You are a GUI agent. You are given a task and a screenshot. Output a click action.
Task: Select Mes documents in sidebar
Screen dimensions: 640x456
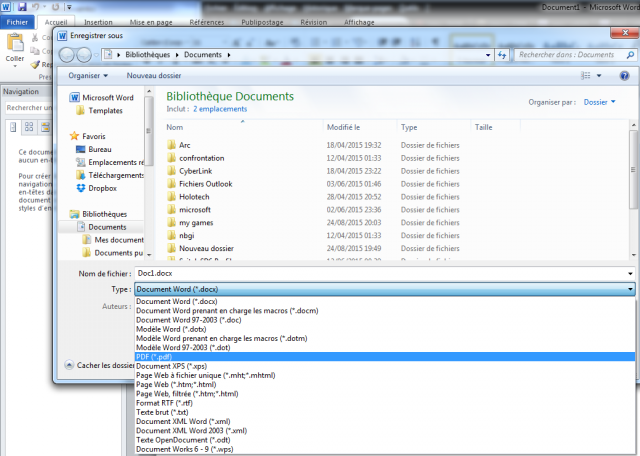point(113,240)
